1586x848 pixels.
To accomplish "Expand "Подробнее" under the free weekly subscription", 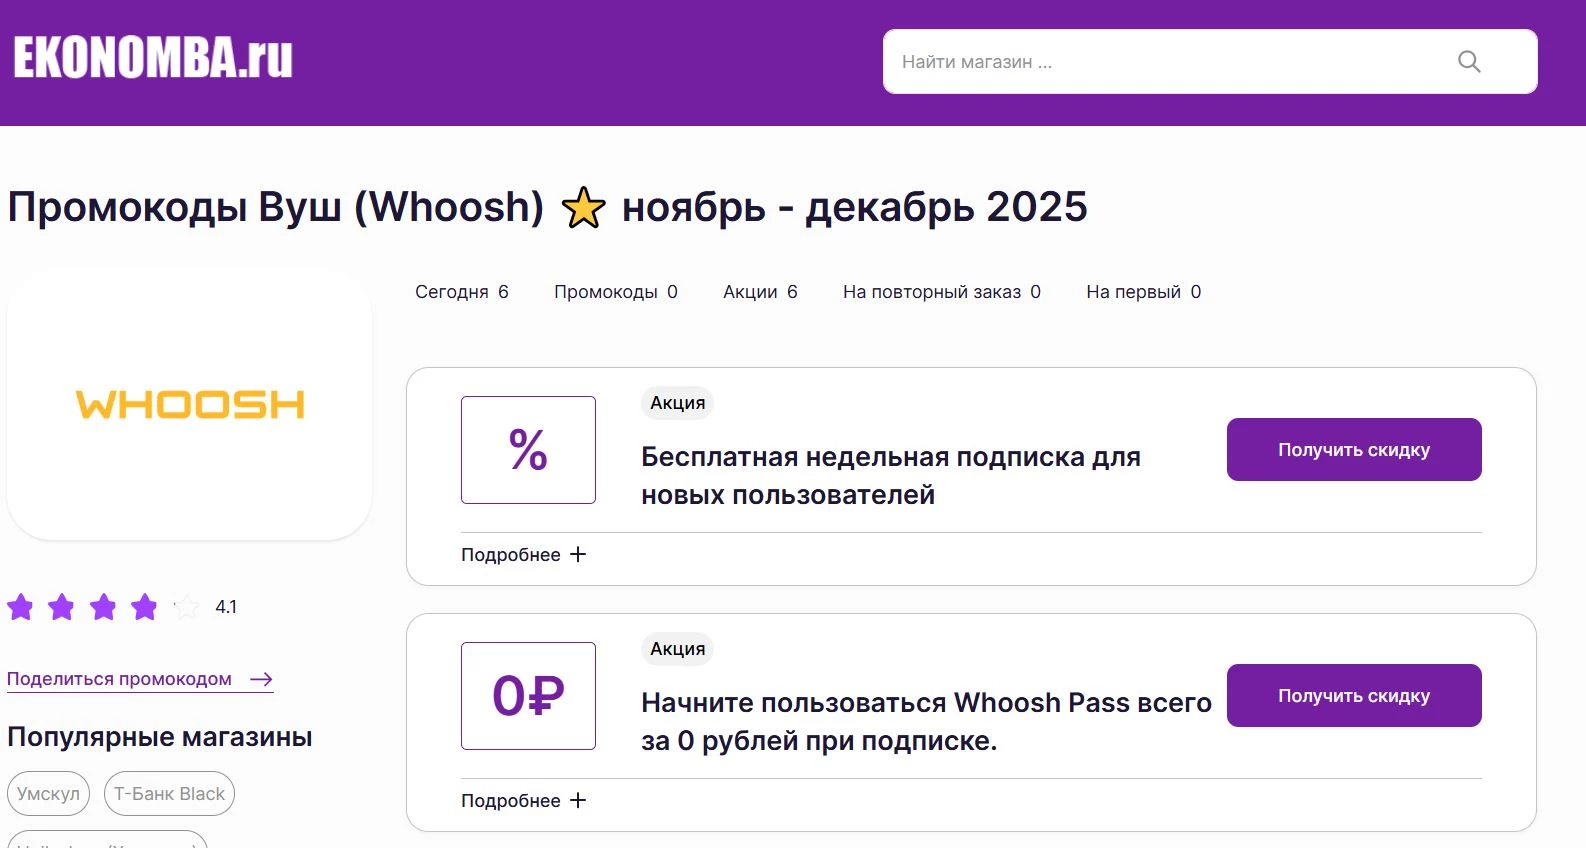I will point(523,555).
